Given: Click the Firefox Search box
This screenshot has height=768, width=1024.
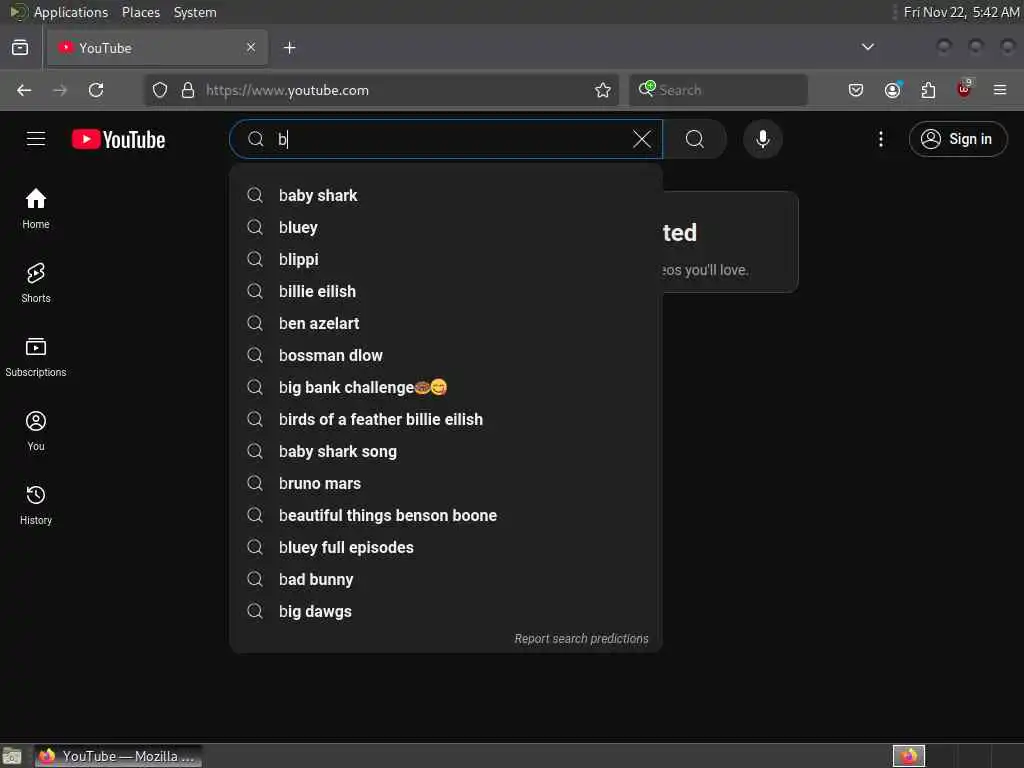Looking at the screenshot, I should pyautogui.click(x=718, y=90).
